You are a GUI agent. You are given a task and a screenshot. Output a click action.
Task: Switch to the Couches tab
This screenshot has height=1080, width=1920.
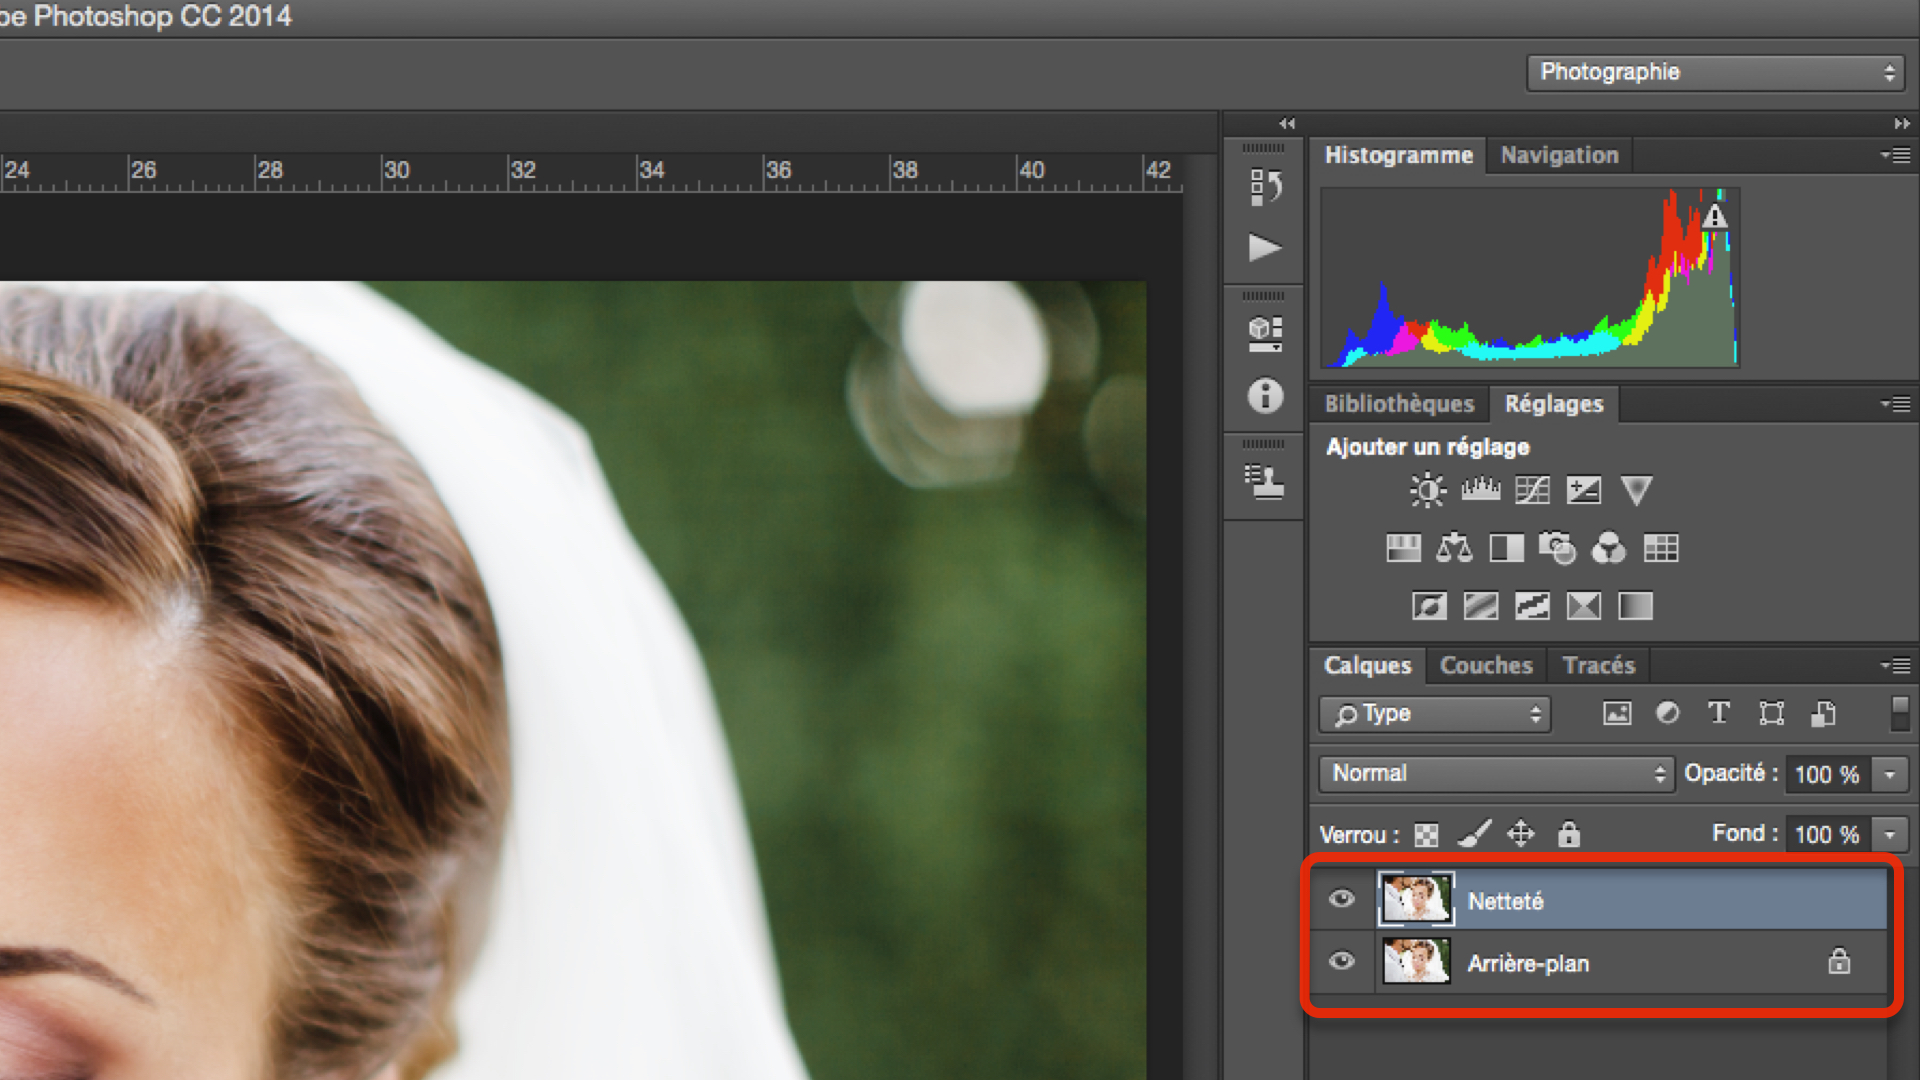(1486, 666)
